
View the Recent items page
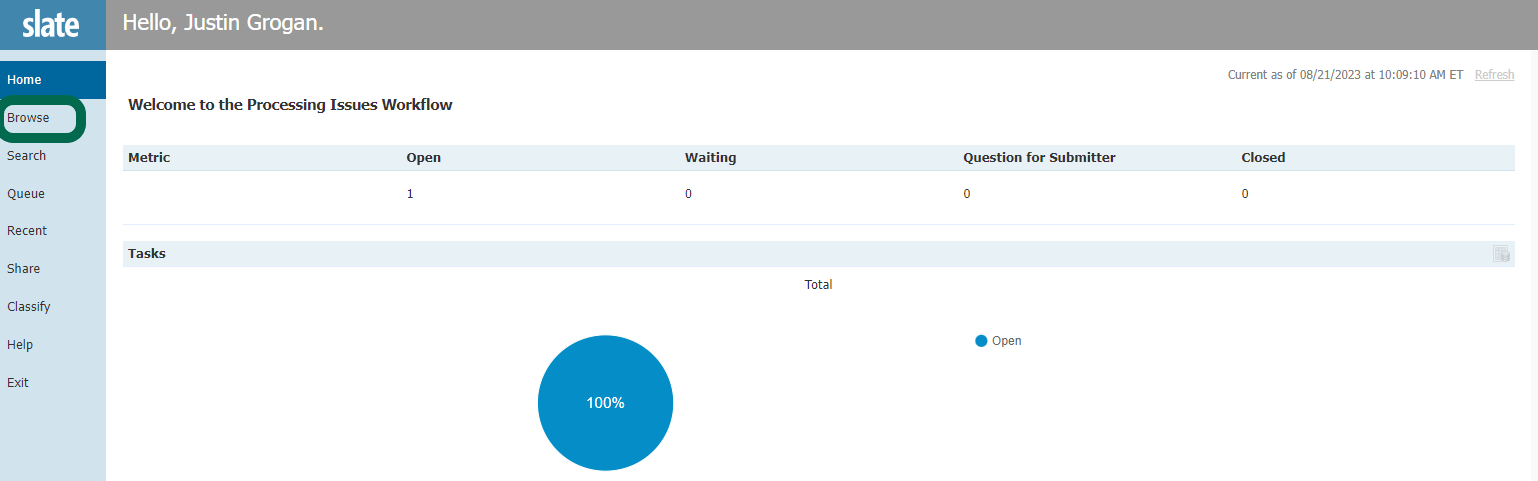point(27,231)
